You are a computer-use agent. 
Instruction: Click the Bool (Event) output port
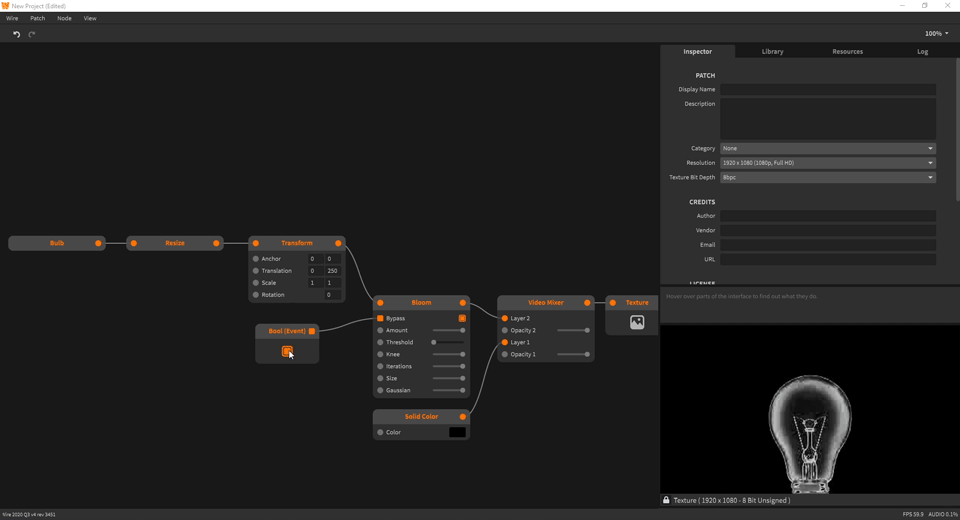coord(312,331)
